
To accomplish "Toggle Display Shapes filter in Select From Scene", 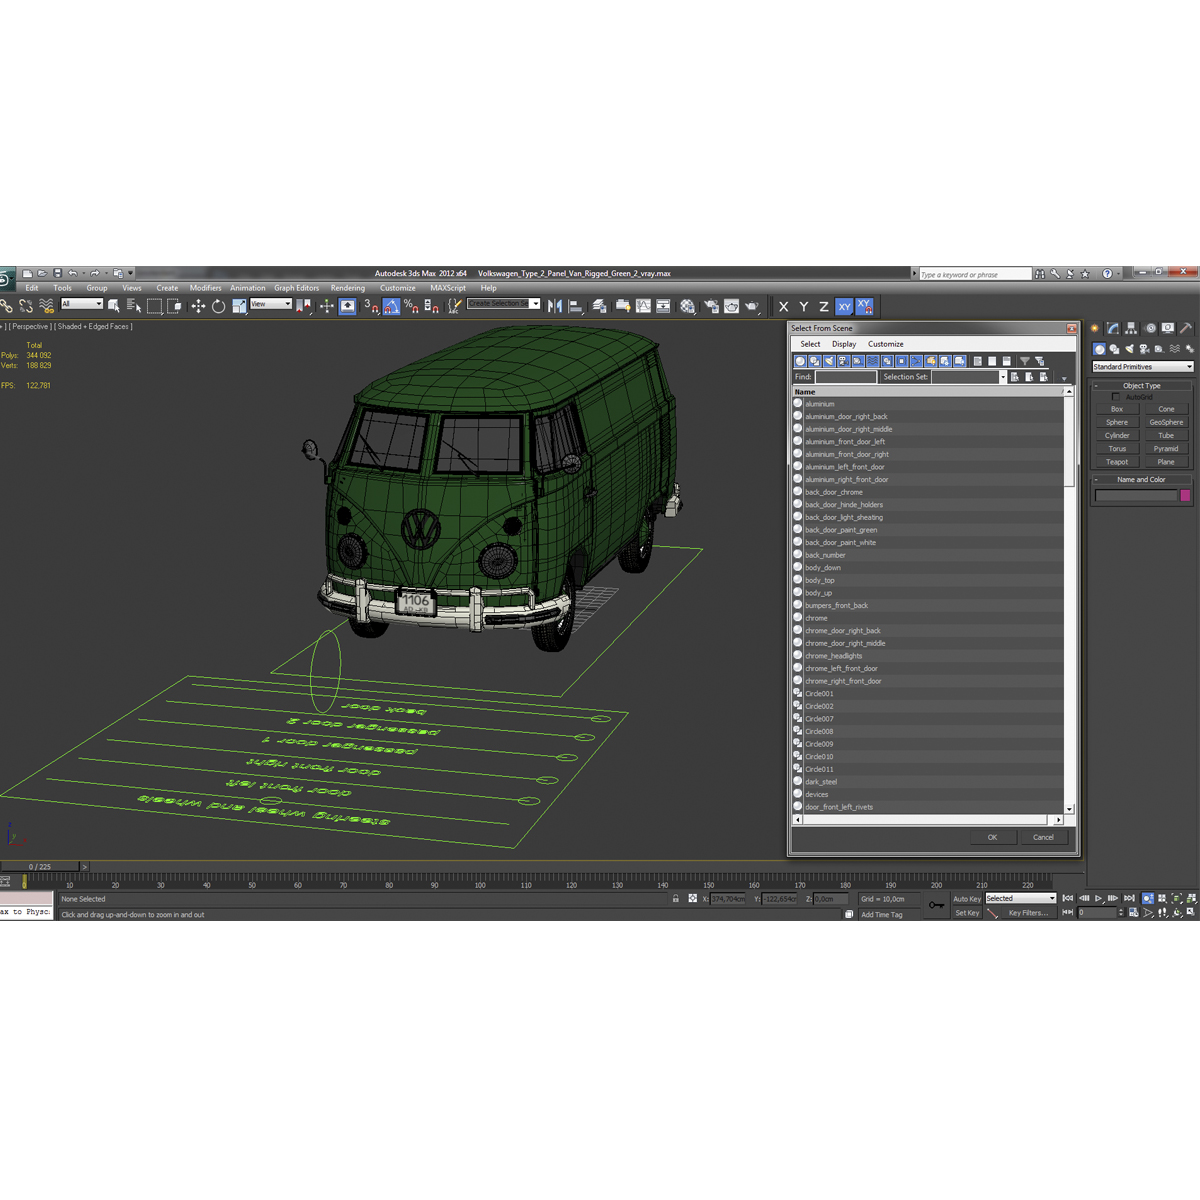I will [x=814, y=361].
